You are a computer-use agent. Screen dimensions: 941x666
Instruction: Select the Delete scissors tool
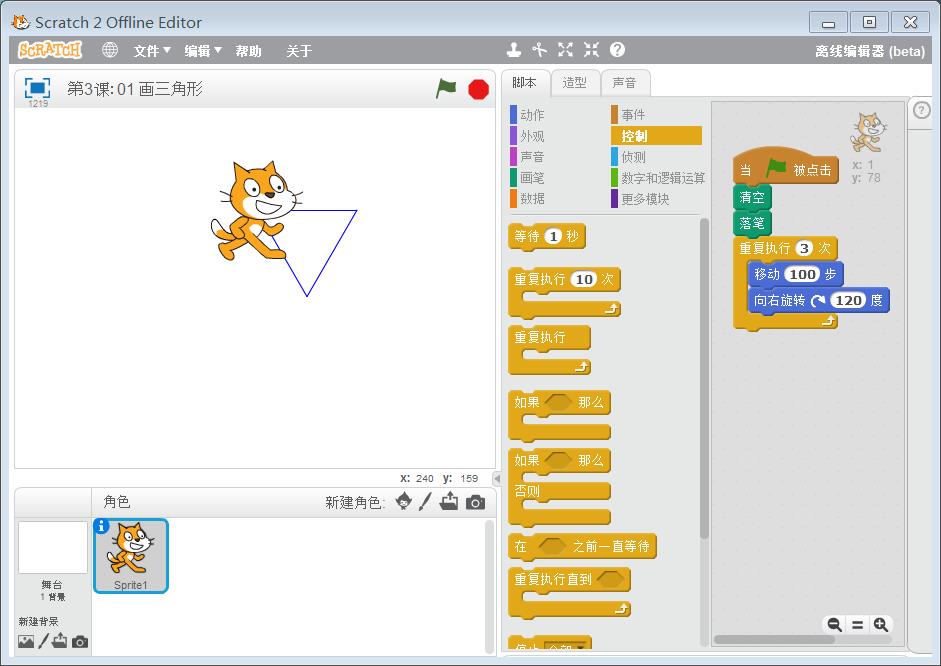540,50
